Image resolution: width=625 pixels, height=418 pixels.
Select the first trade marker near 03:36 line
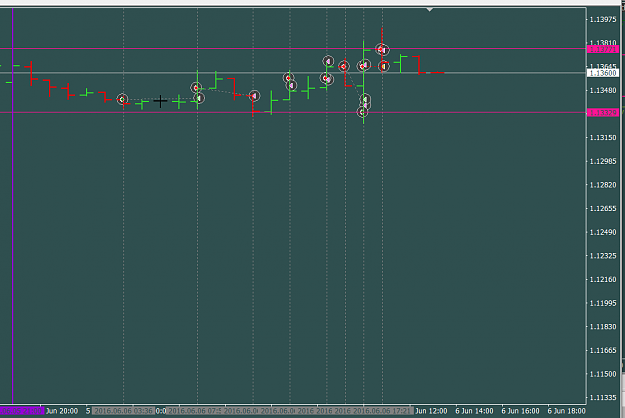tap(122, 99)
